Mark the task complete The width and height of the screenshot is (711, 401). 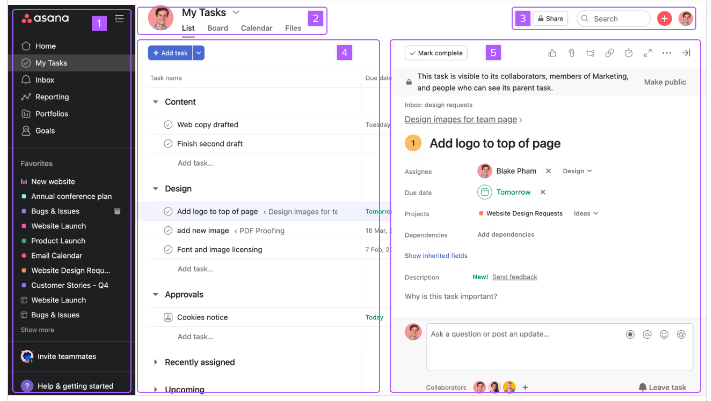coord(436,53)
